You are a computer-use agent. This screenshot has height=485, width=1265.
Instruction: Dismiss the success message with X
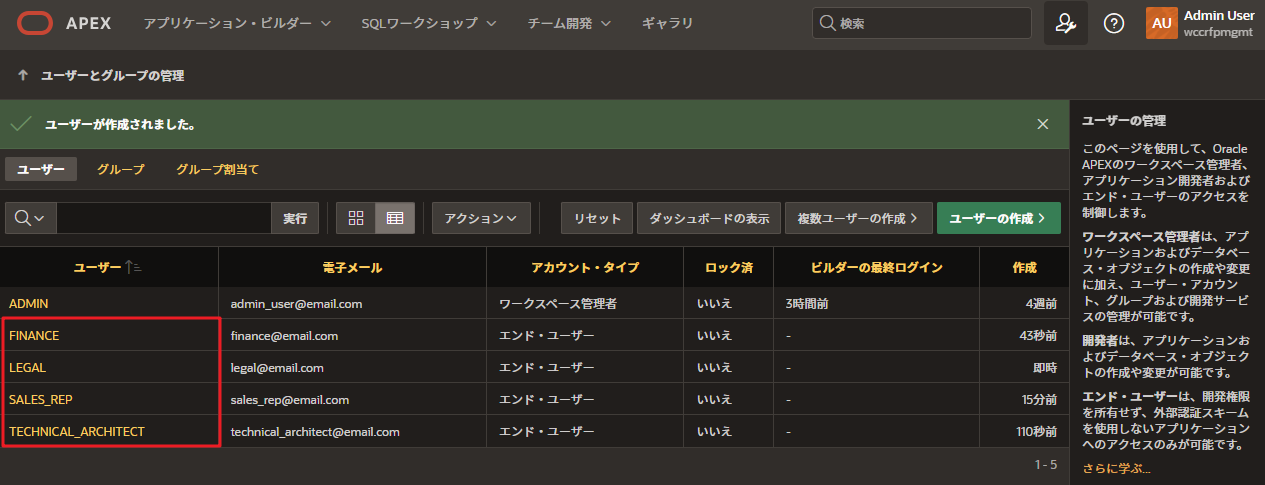(1043, 124)
